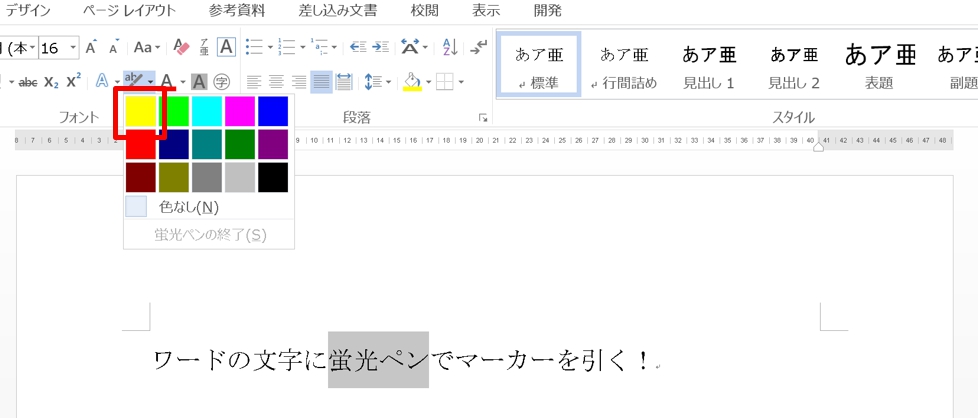Image resolution: width=978 pixels, height=418 pixels.
Task: Switch to the 表示 tab
Action: [x=486, y=11]
